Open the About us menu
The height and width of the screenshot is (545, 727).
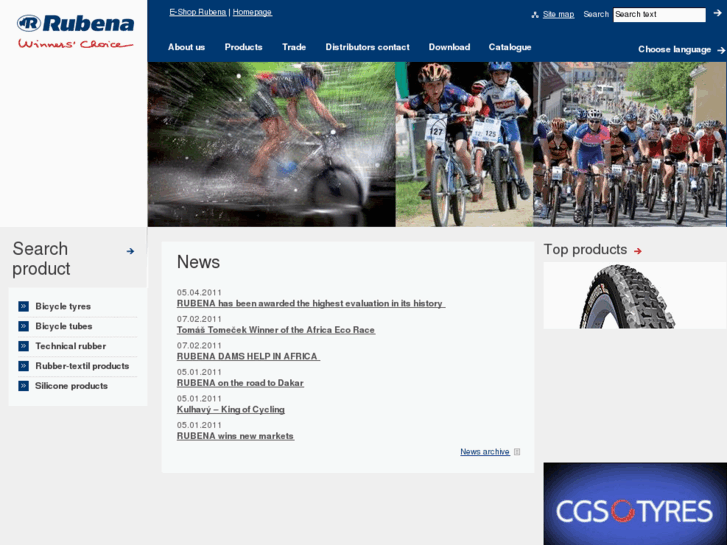(186, 47)
